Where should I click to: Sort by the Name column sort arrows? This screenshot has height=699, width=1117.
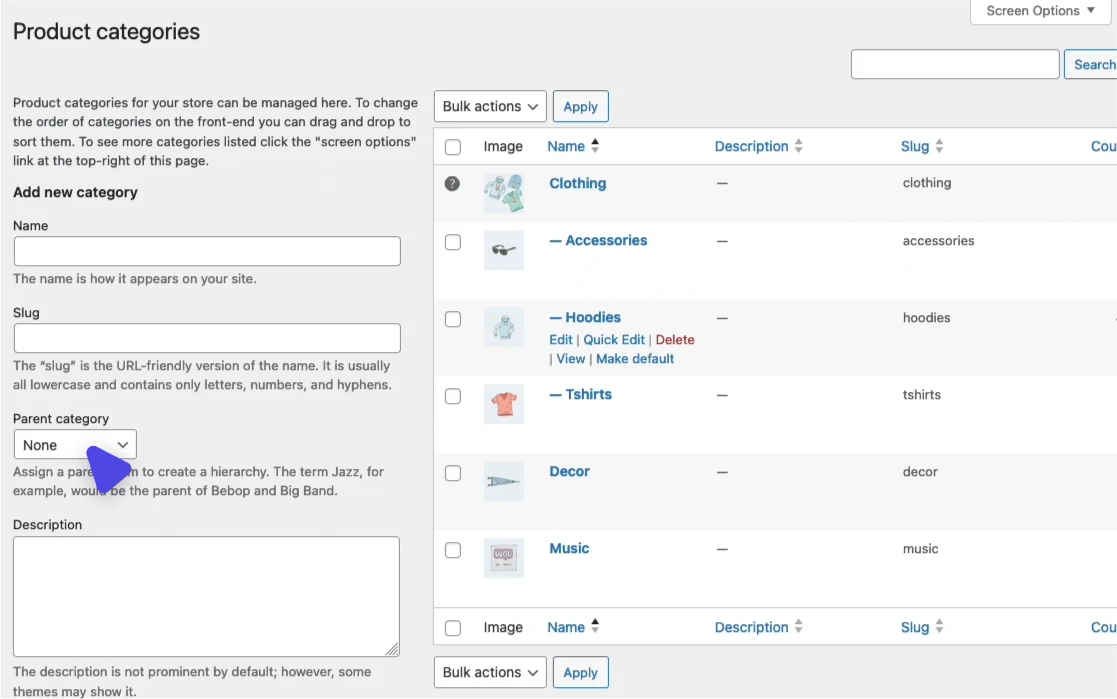(x=595, y=146)
